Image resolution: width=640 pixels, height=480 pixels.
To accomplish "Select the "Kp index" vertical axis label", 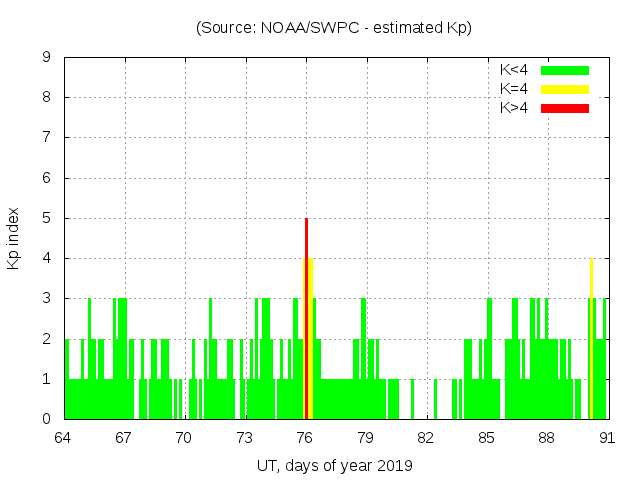I will [14, 238].
